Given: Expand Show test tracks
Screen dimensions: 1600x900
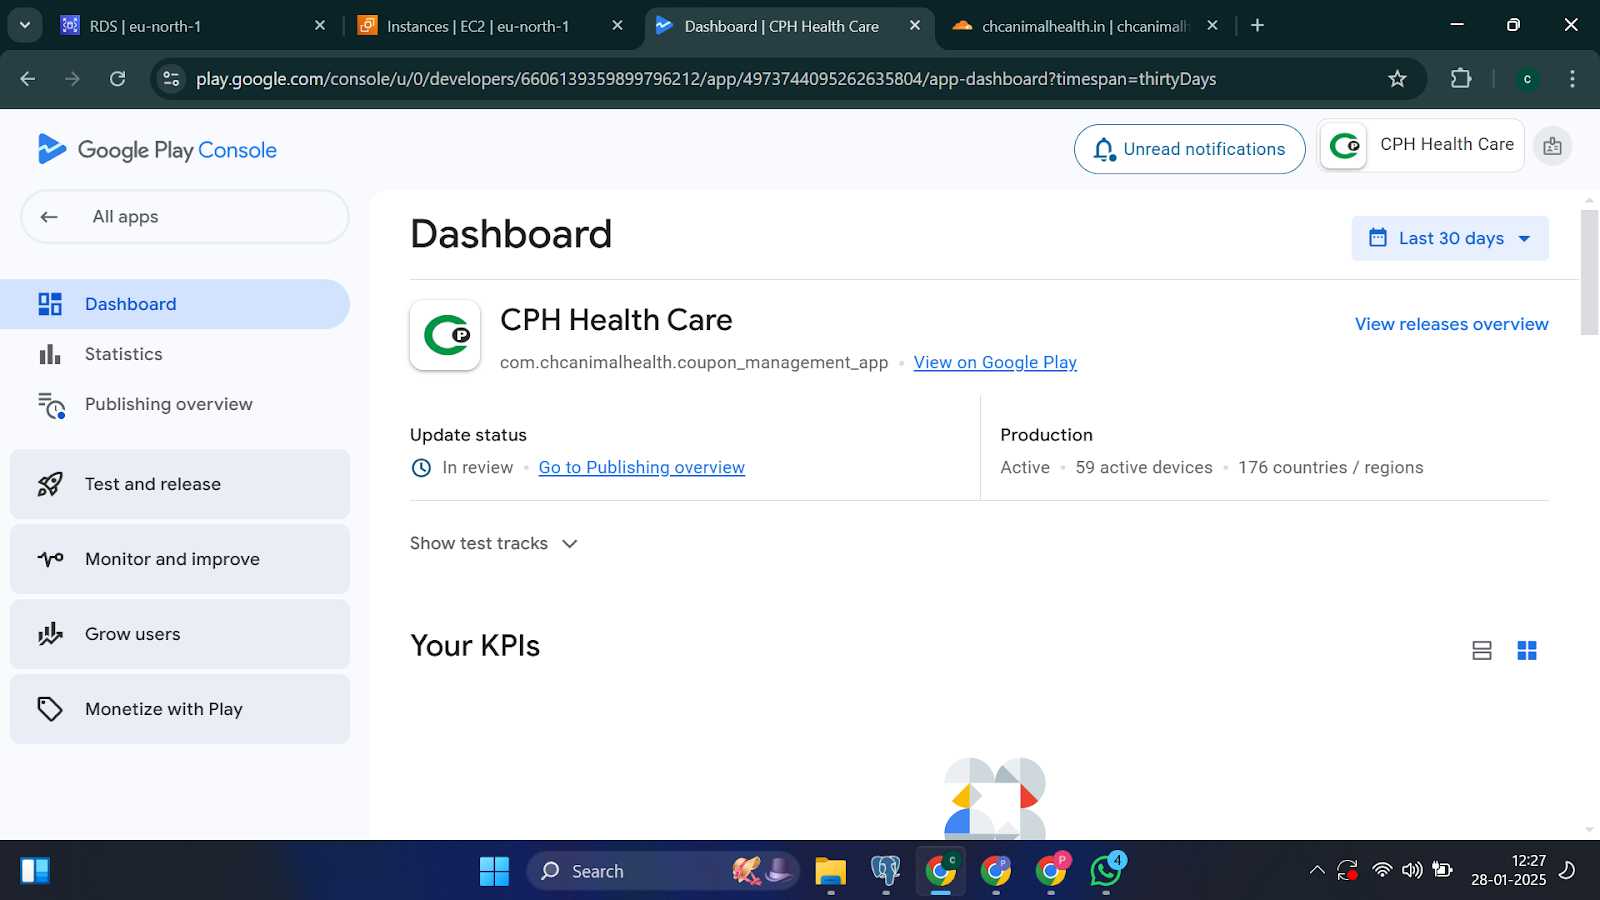Looking at the screenshot, I should pyautogui.click(x=494, y=543).
